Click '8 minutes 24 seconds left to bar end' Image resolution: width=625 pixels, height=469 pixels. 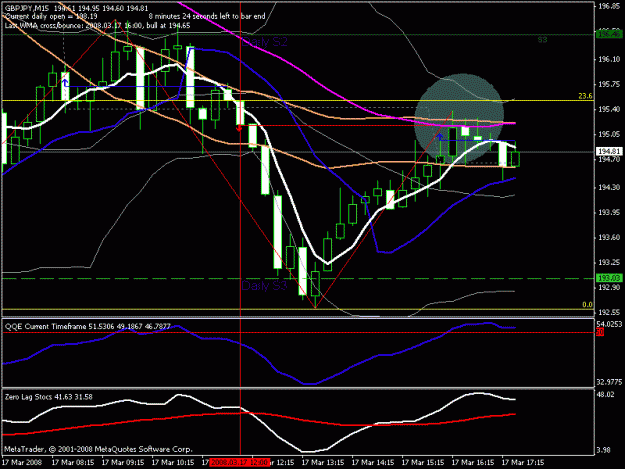click(x=207, y=17)
